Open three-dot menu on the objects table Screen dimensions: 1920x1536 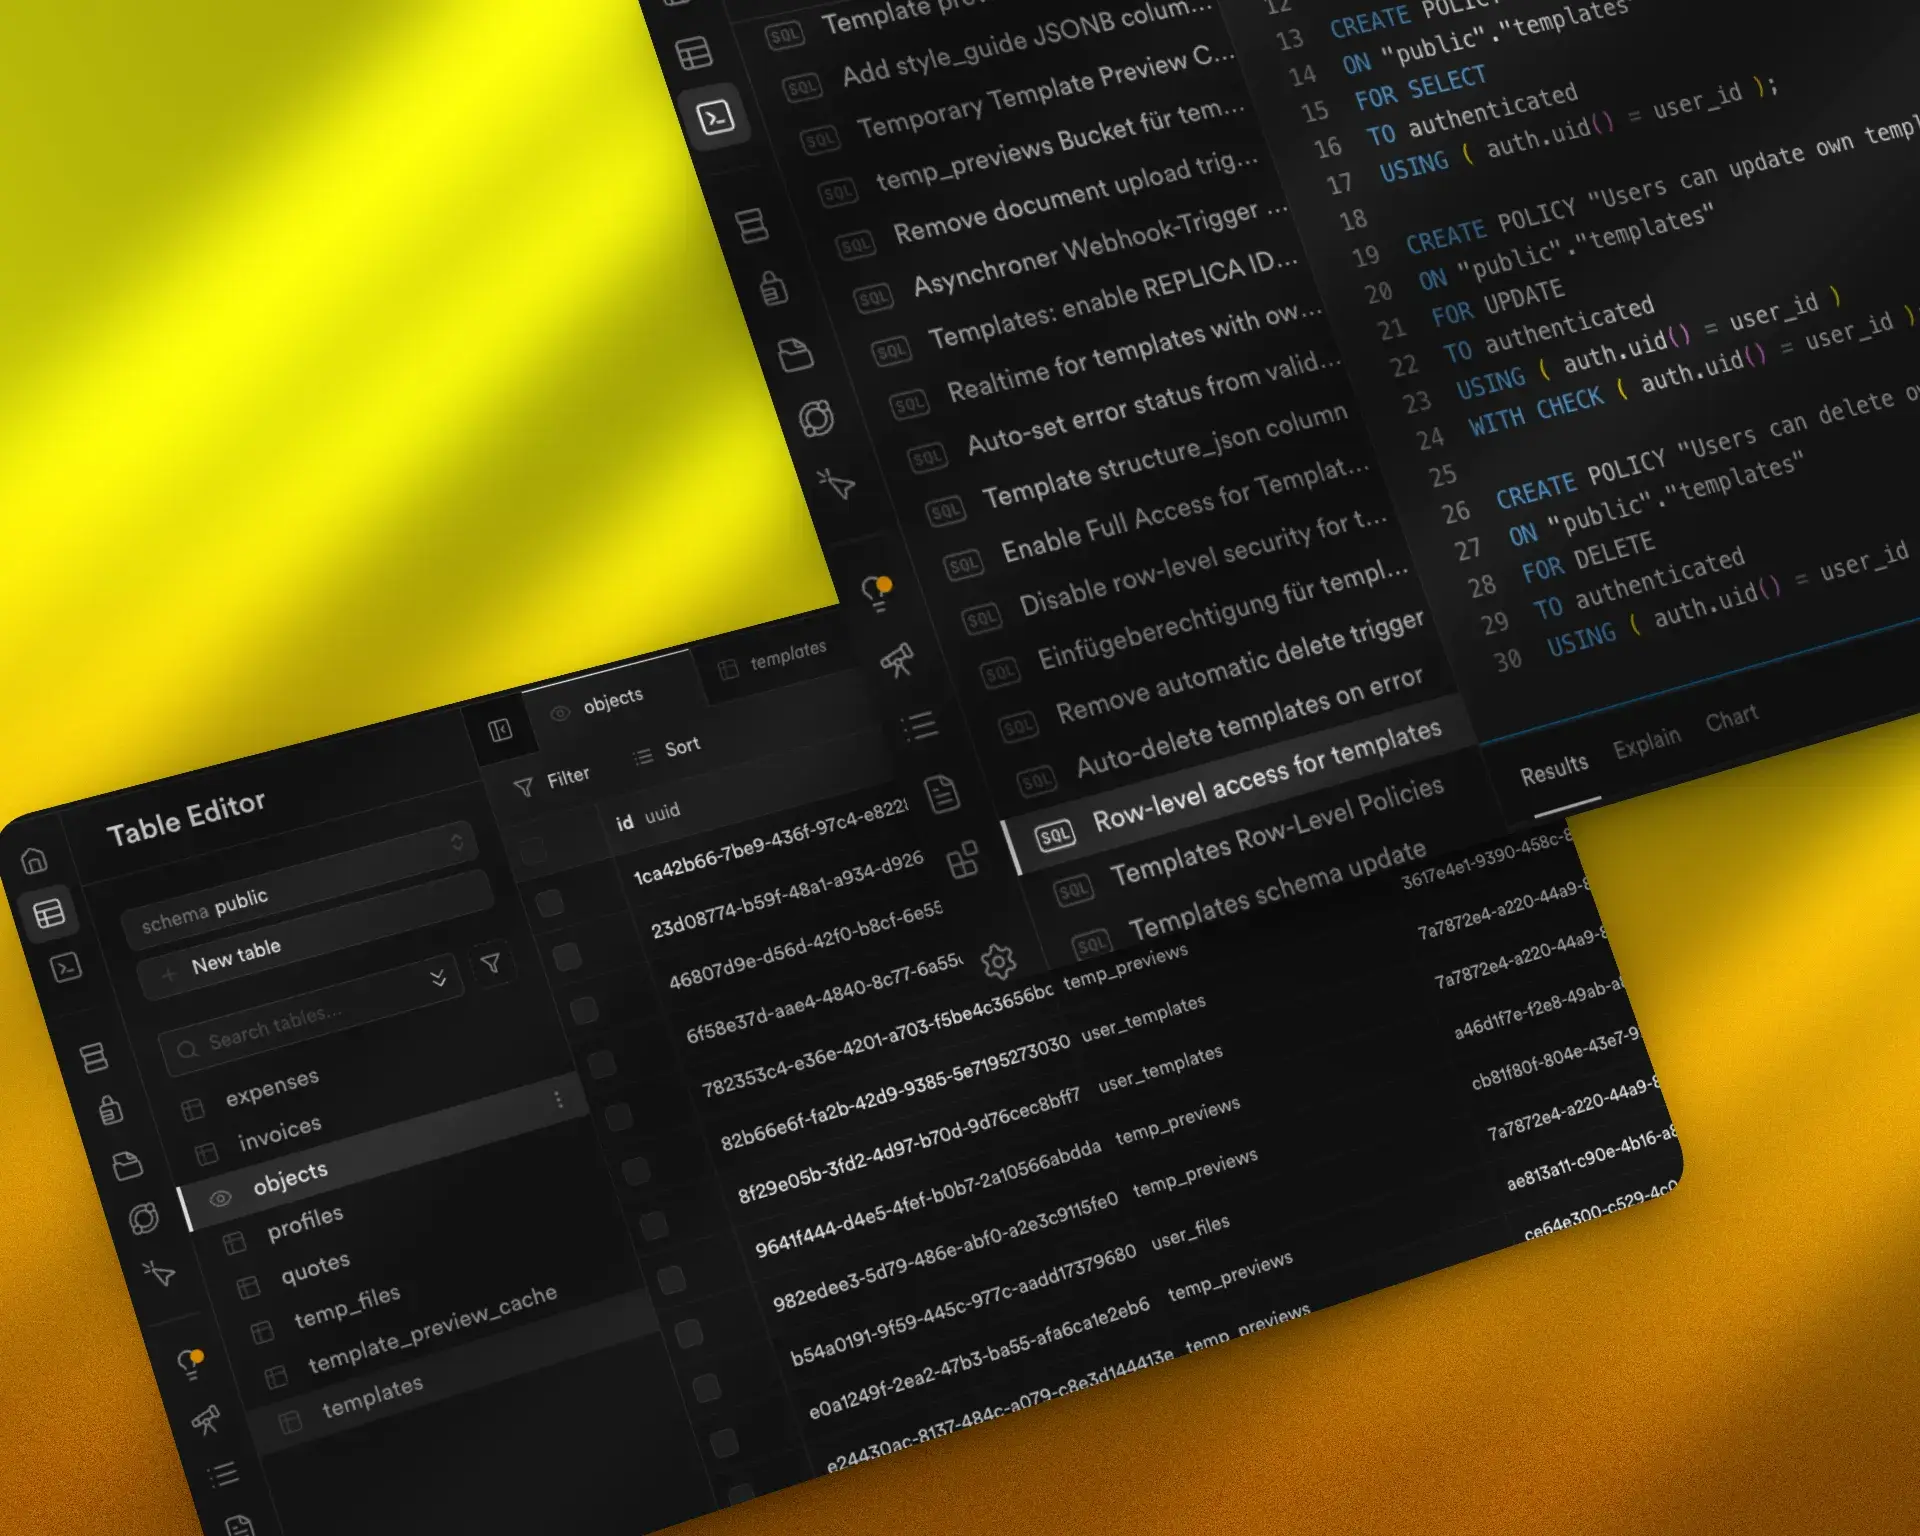click(x=558, y=1100)
